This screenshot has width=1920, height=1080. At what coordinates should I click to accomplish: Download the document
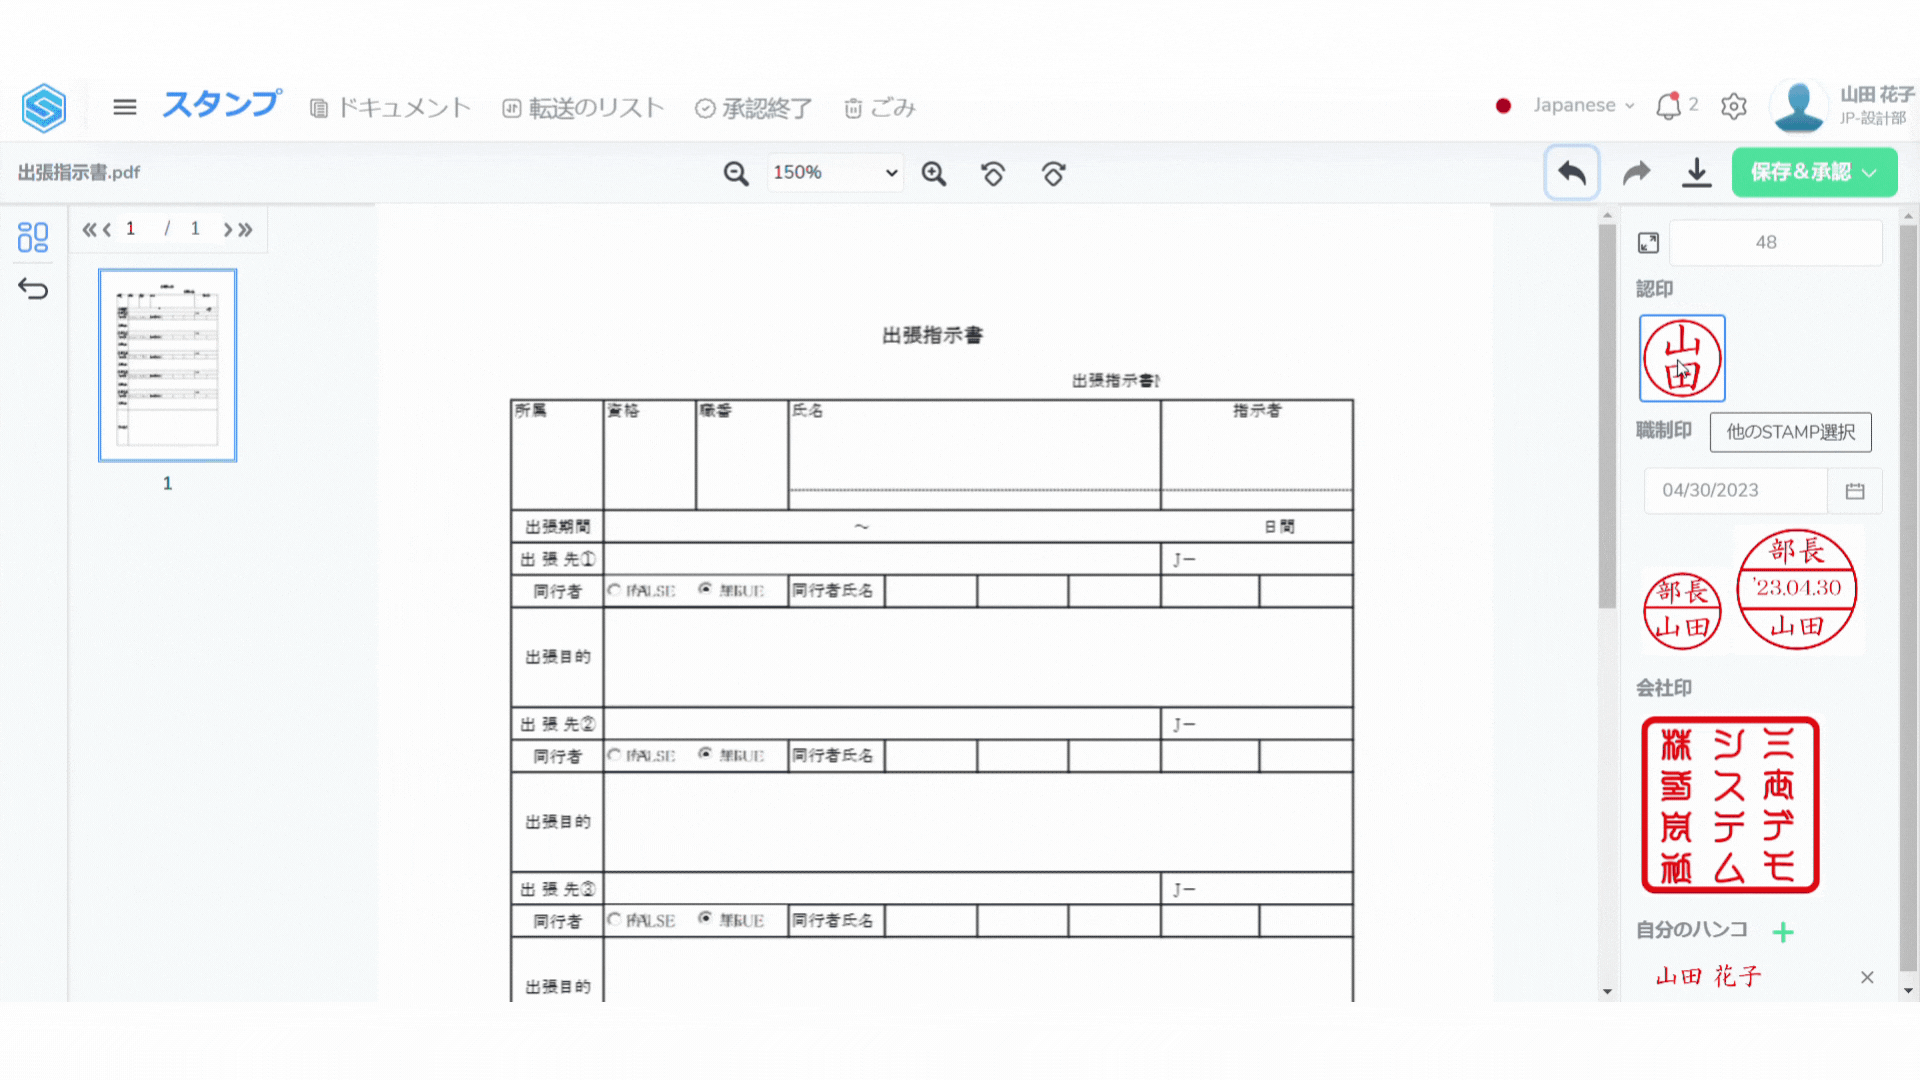coord(1696,173)
